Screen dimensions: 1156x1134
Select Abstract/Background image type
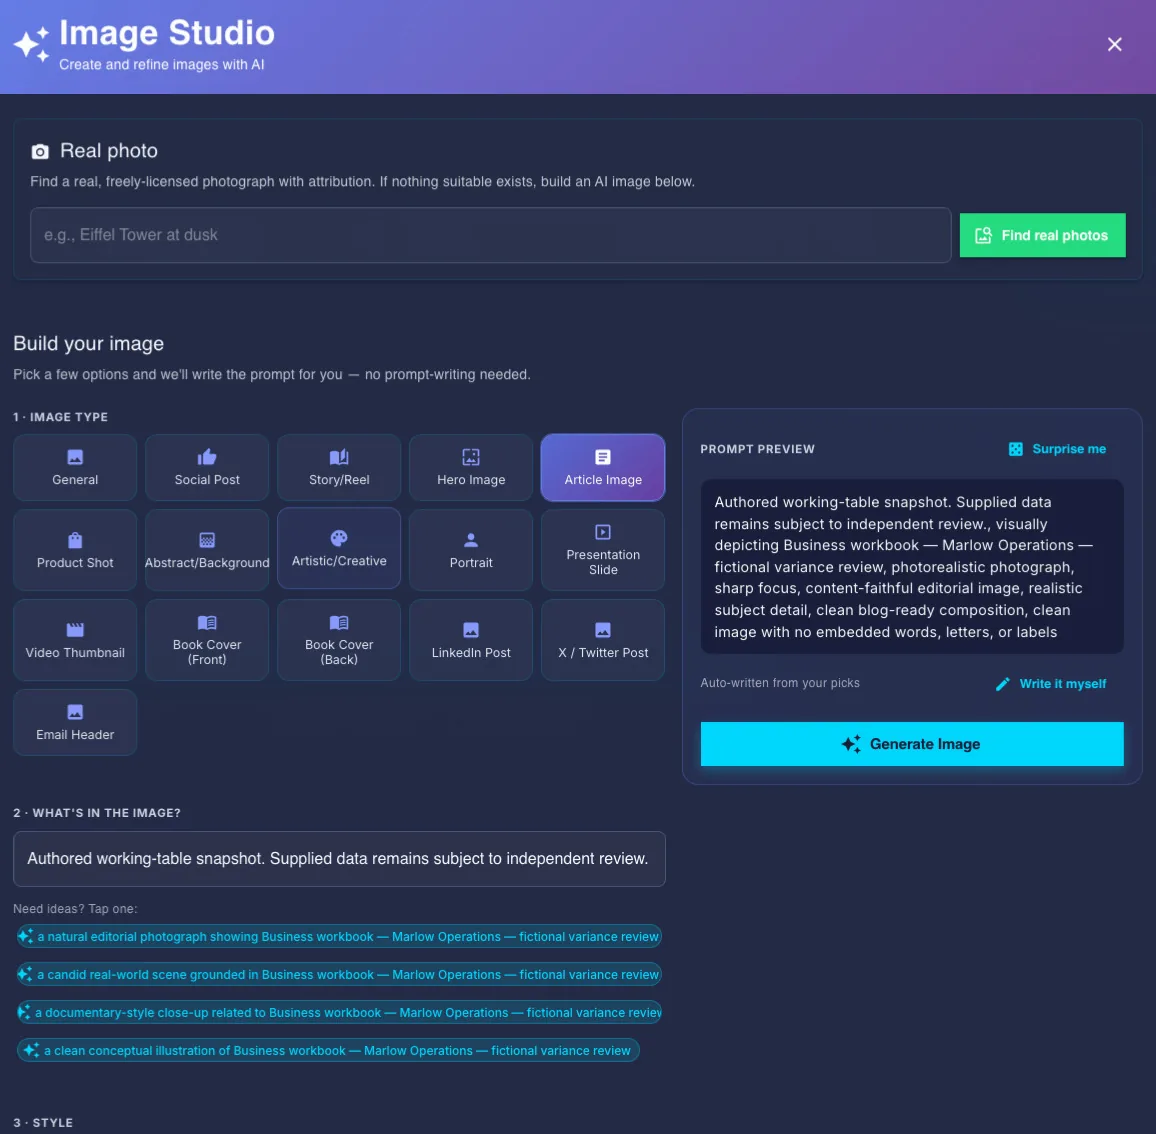point(206,550)
